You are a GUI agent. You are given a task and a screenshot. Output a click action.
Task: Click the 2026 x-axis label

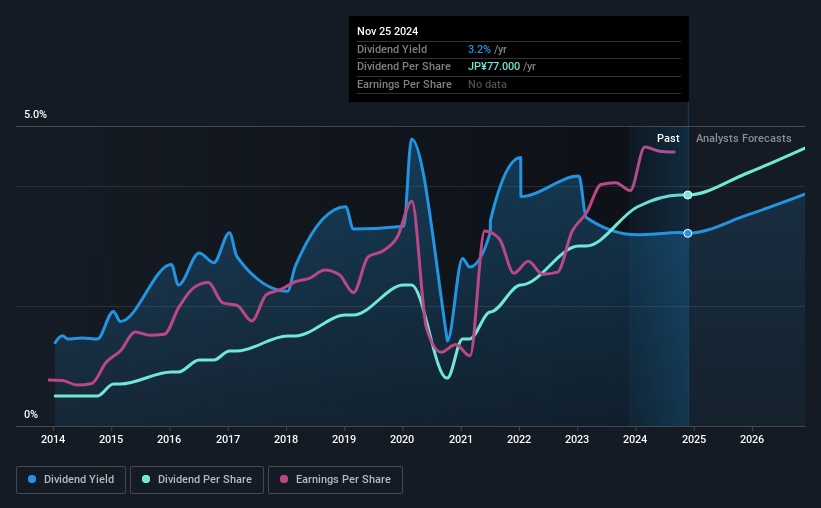pos(752,439)
